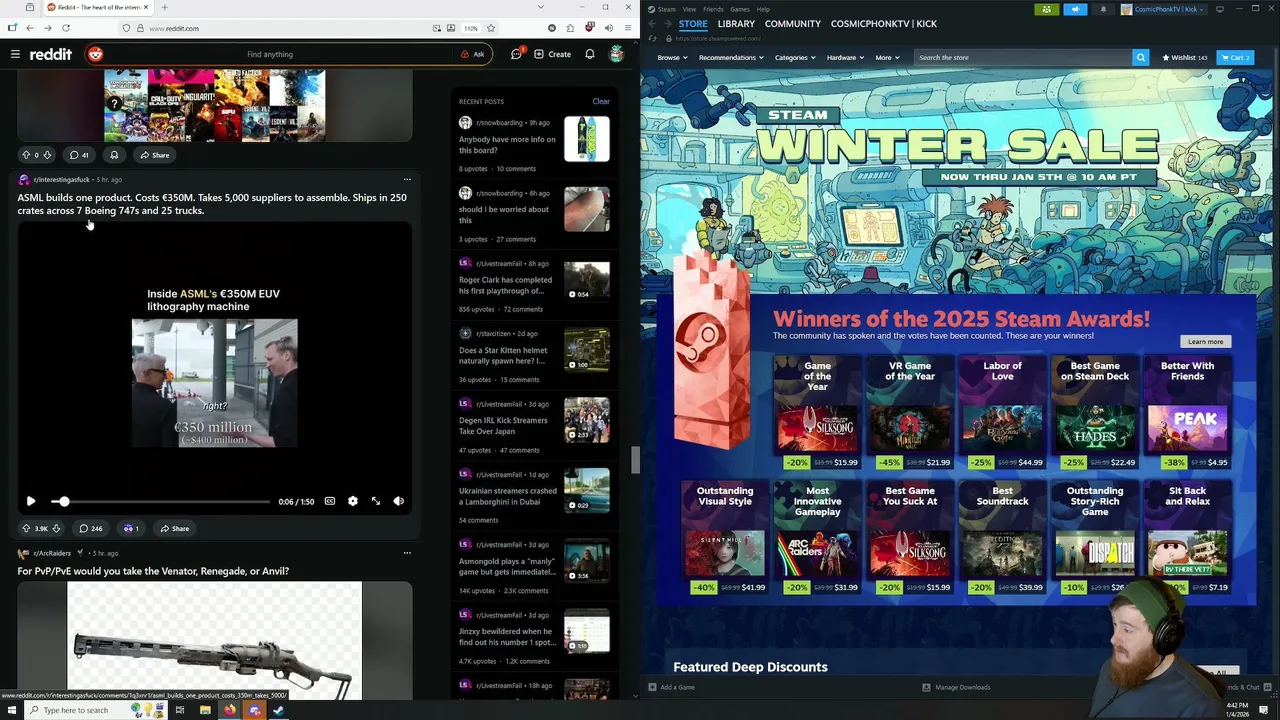The image size is (1280, 720).
Task: Expand Steam Categories dropdown
Action: coord(795,57)
